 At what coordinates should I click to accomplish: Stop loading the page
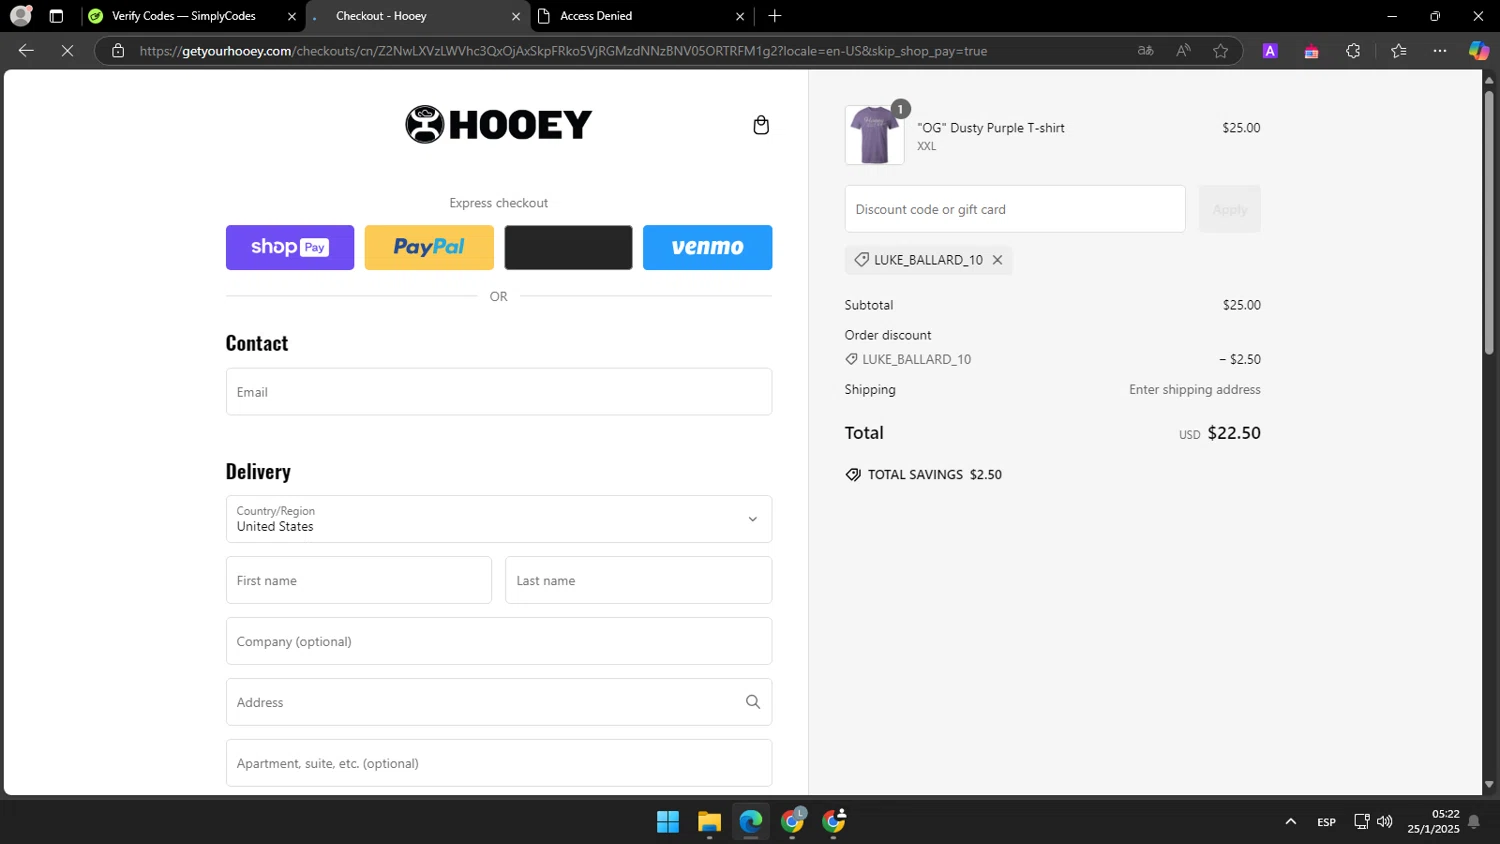point(67,51)
